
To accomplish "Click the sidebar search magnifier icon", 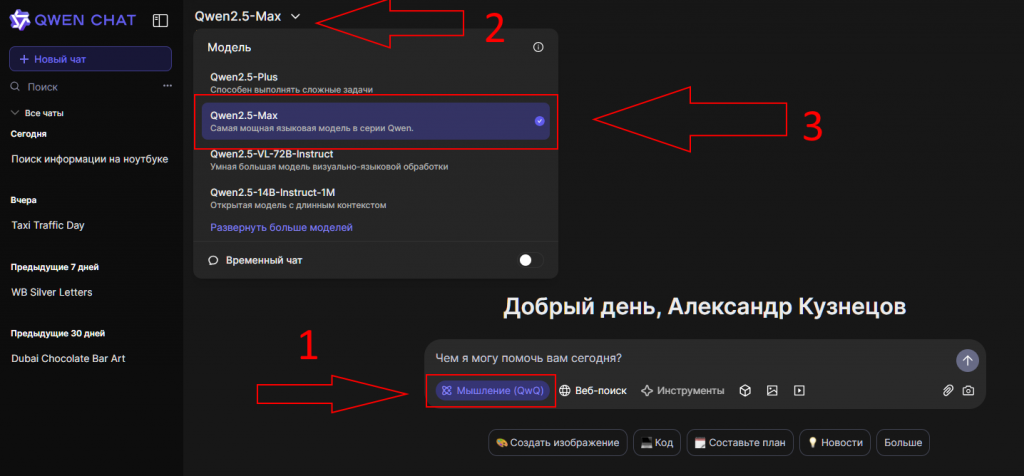I will [x=16, y=86].
